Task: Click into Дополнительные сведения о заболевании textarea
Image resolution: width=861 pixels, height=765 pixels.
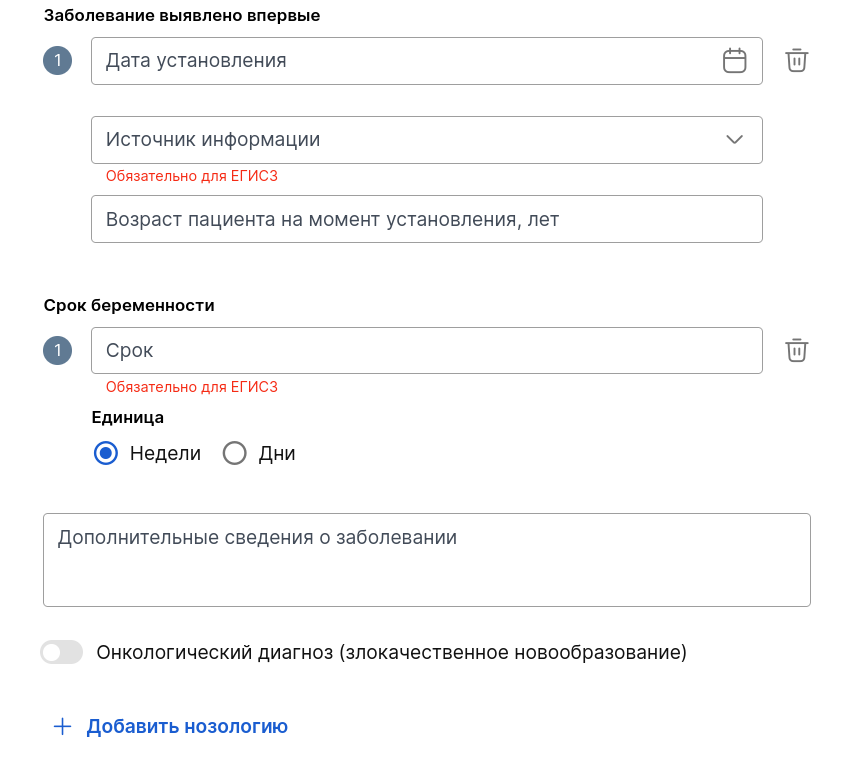Action: [x=427, y=560]
